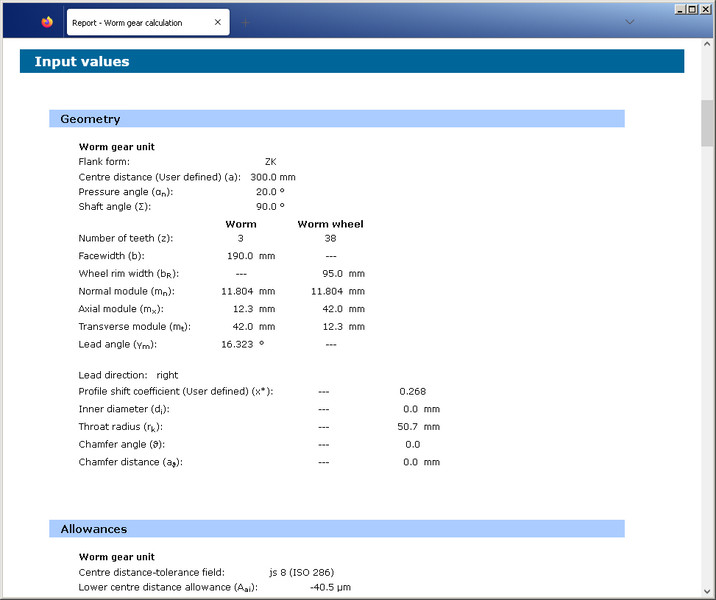Select the Report - Worm gear calculation tab
The width and height of the screenshot is (716, 600).
point(130,22)
